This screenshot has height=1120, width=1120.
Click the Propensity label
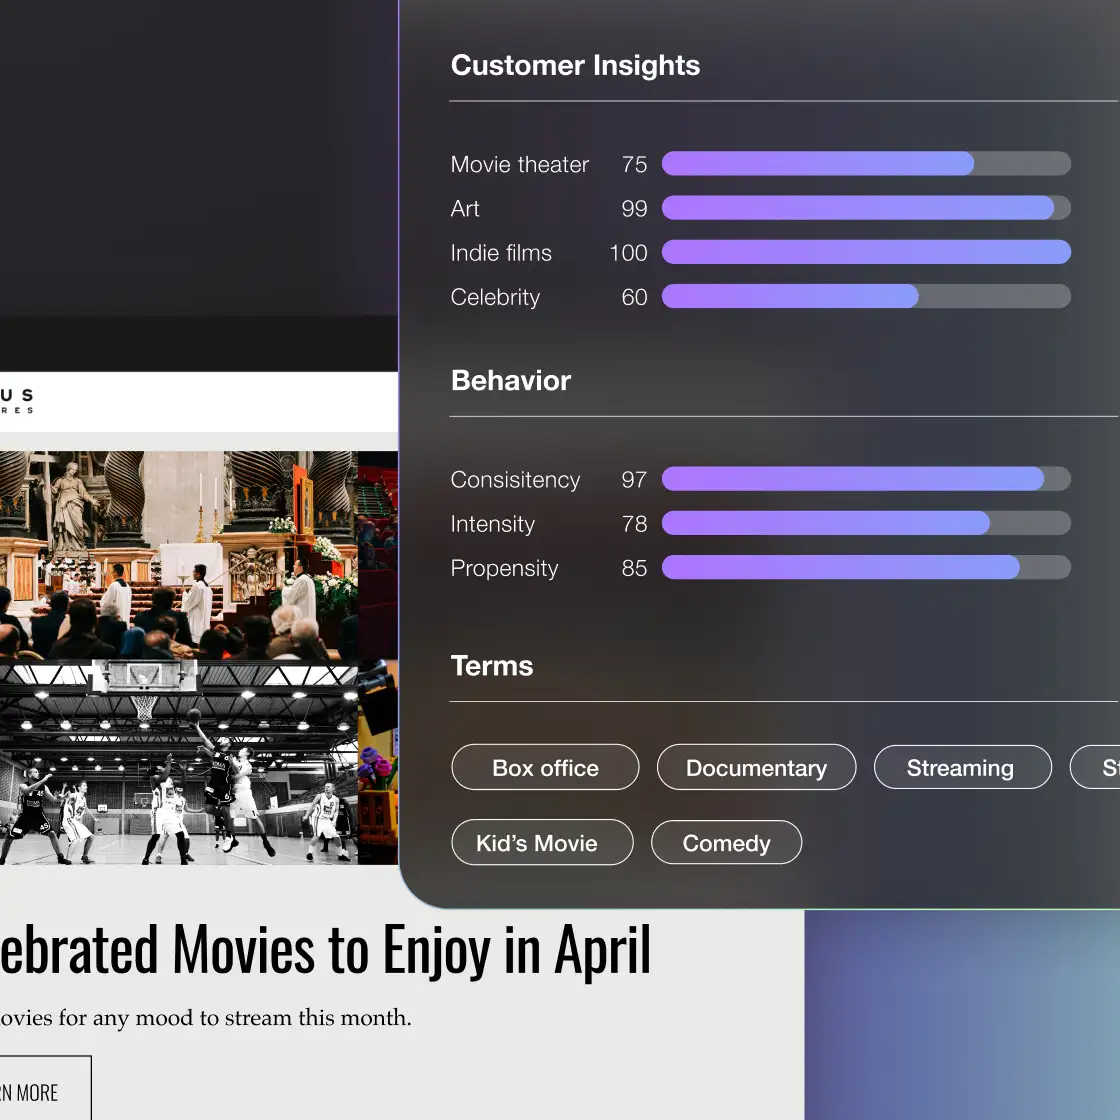tap(504, 568)
